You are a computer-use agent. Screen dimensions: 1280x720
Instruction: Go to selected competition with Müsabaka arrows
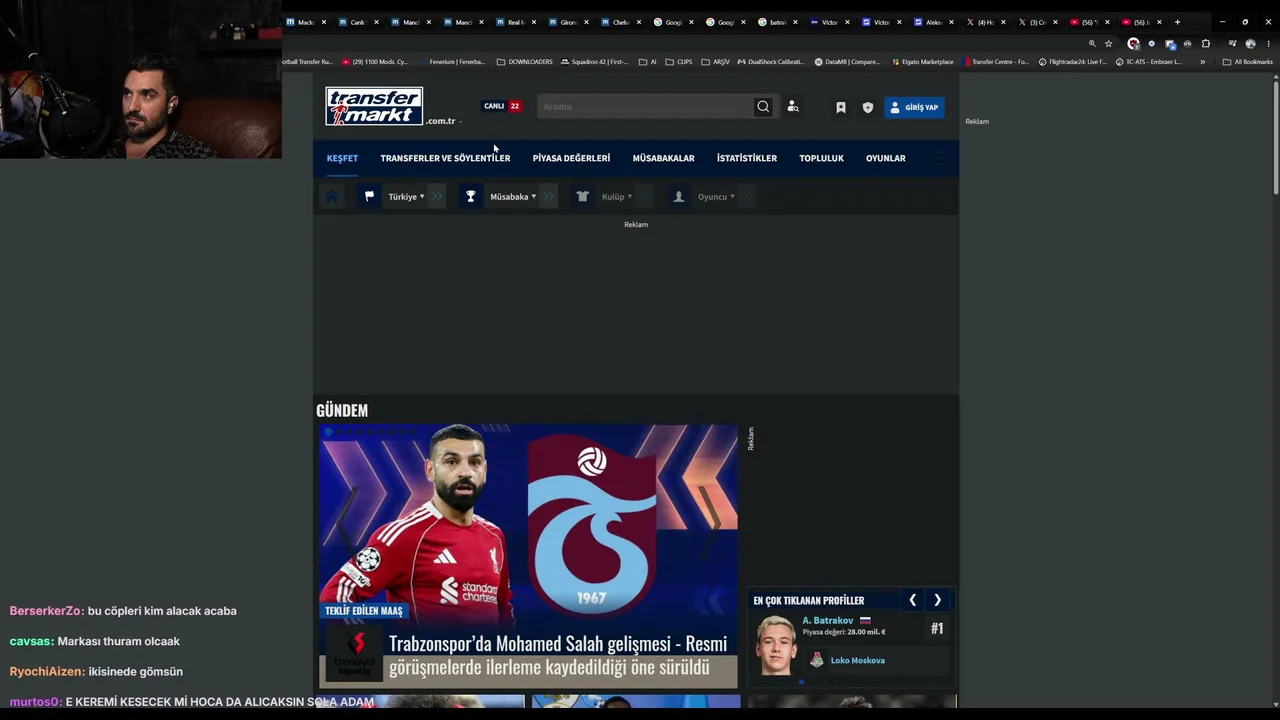[x=548, y=197]
